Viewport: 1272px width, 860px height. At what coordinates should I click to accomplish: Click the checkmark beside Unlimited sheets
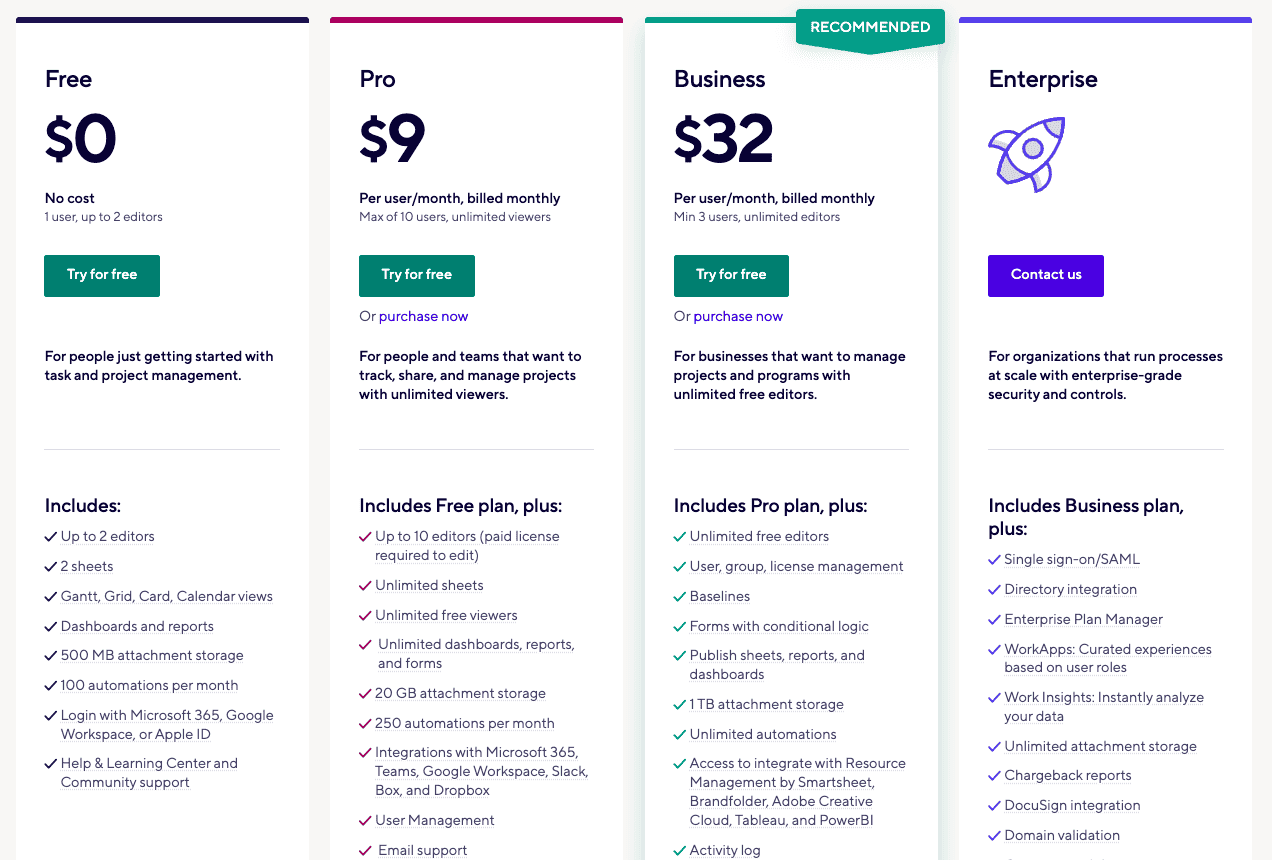tap(364, 584)
